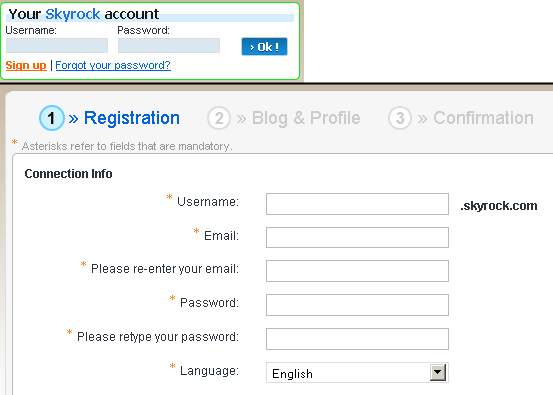Select the step 2 circle icon

tap(219, 118)
